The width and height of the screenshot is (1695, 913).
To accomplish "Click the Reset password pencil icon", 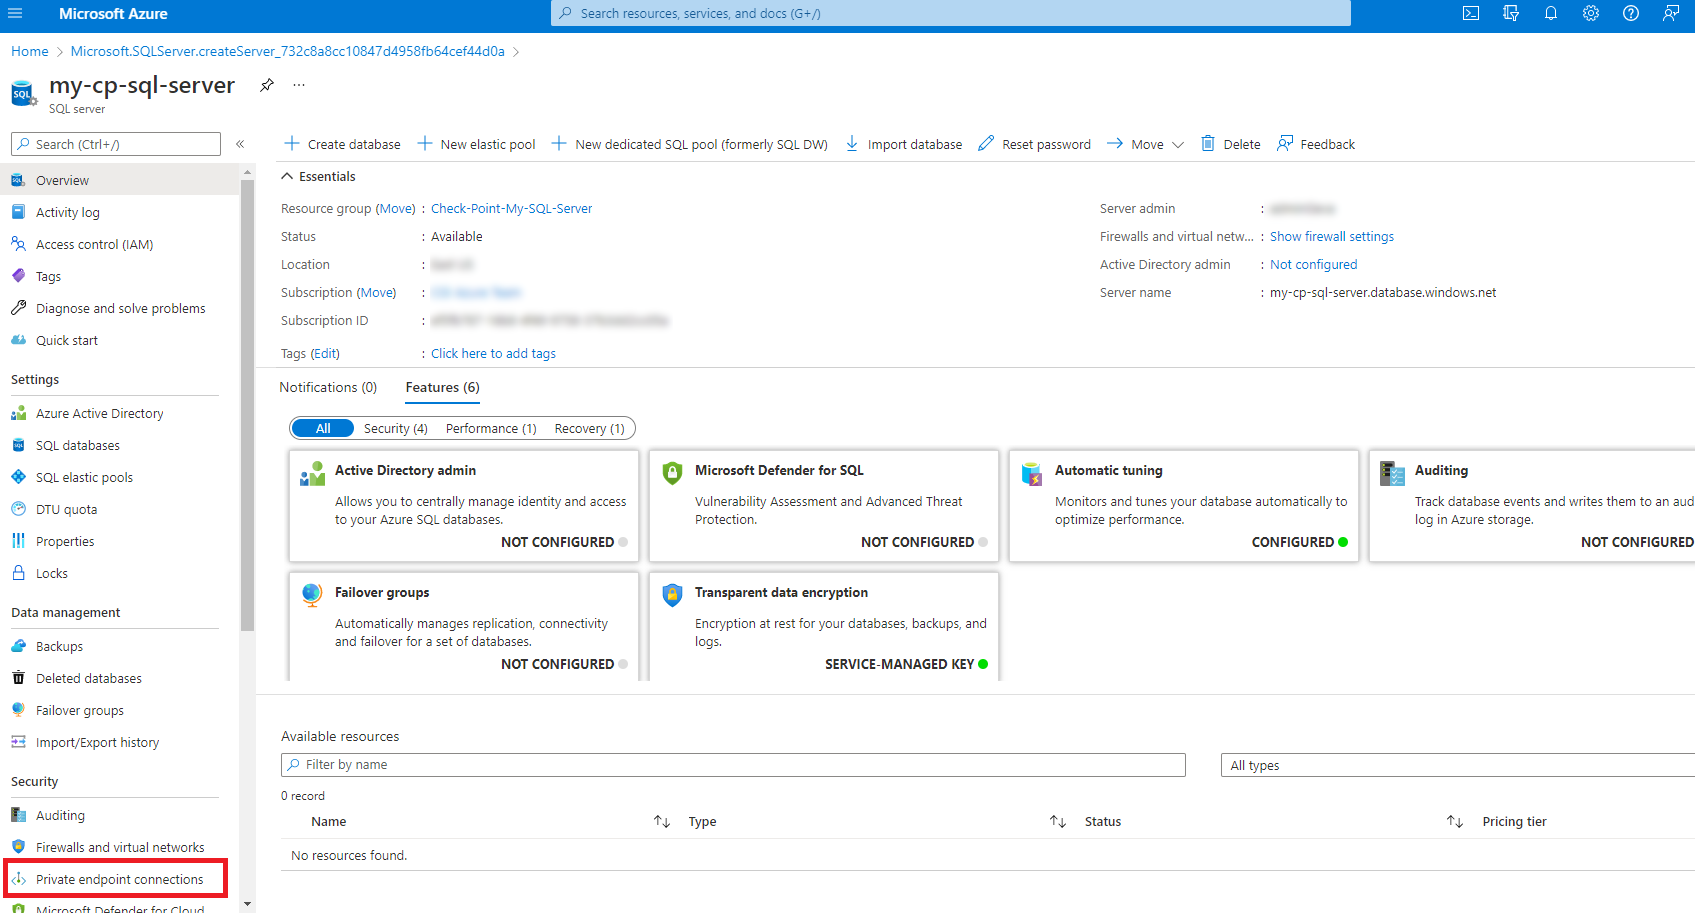I will 986,144.
